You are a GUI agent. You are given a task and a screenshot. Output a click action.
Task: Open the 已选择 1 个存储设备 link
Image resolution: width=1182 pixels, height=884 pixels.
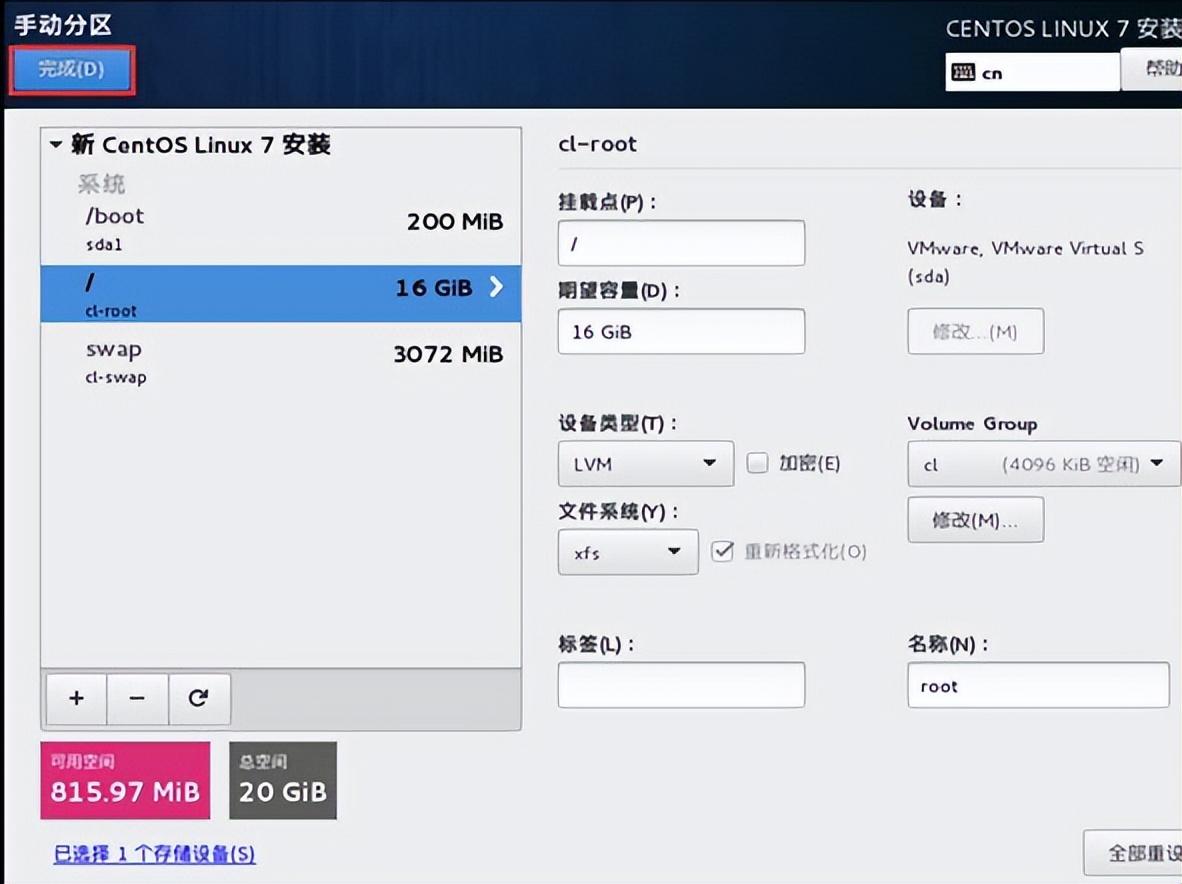click(154, 854)
